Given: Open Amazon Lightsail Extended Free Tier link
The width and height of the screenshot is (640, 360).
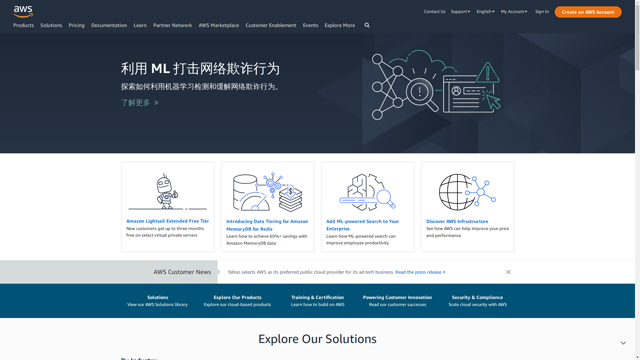Looking at the screenshot, I should pyautogui.click(x=167, y=221).
